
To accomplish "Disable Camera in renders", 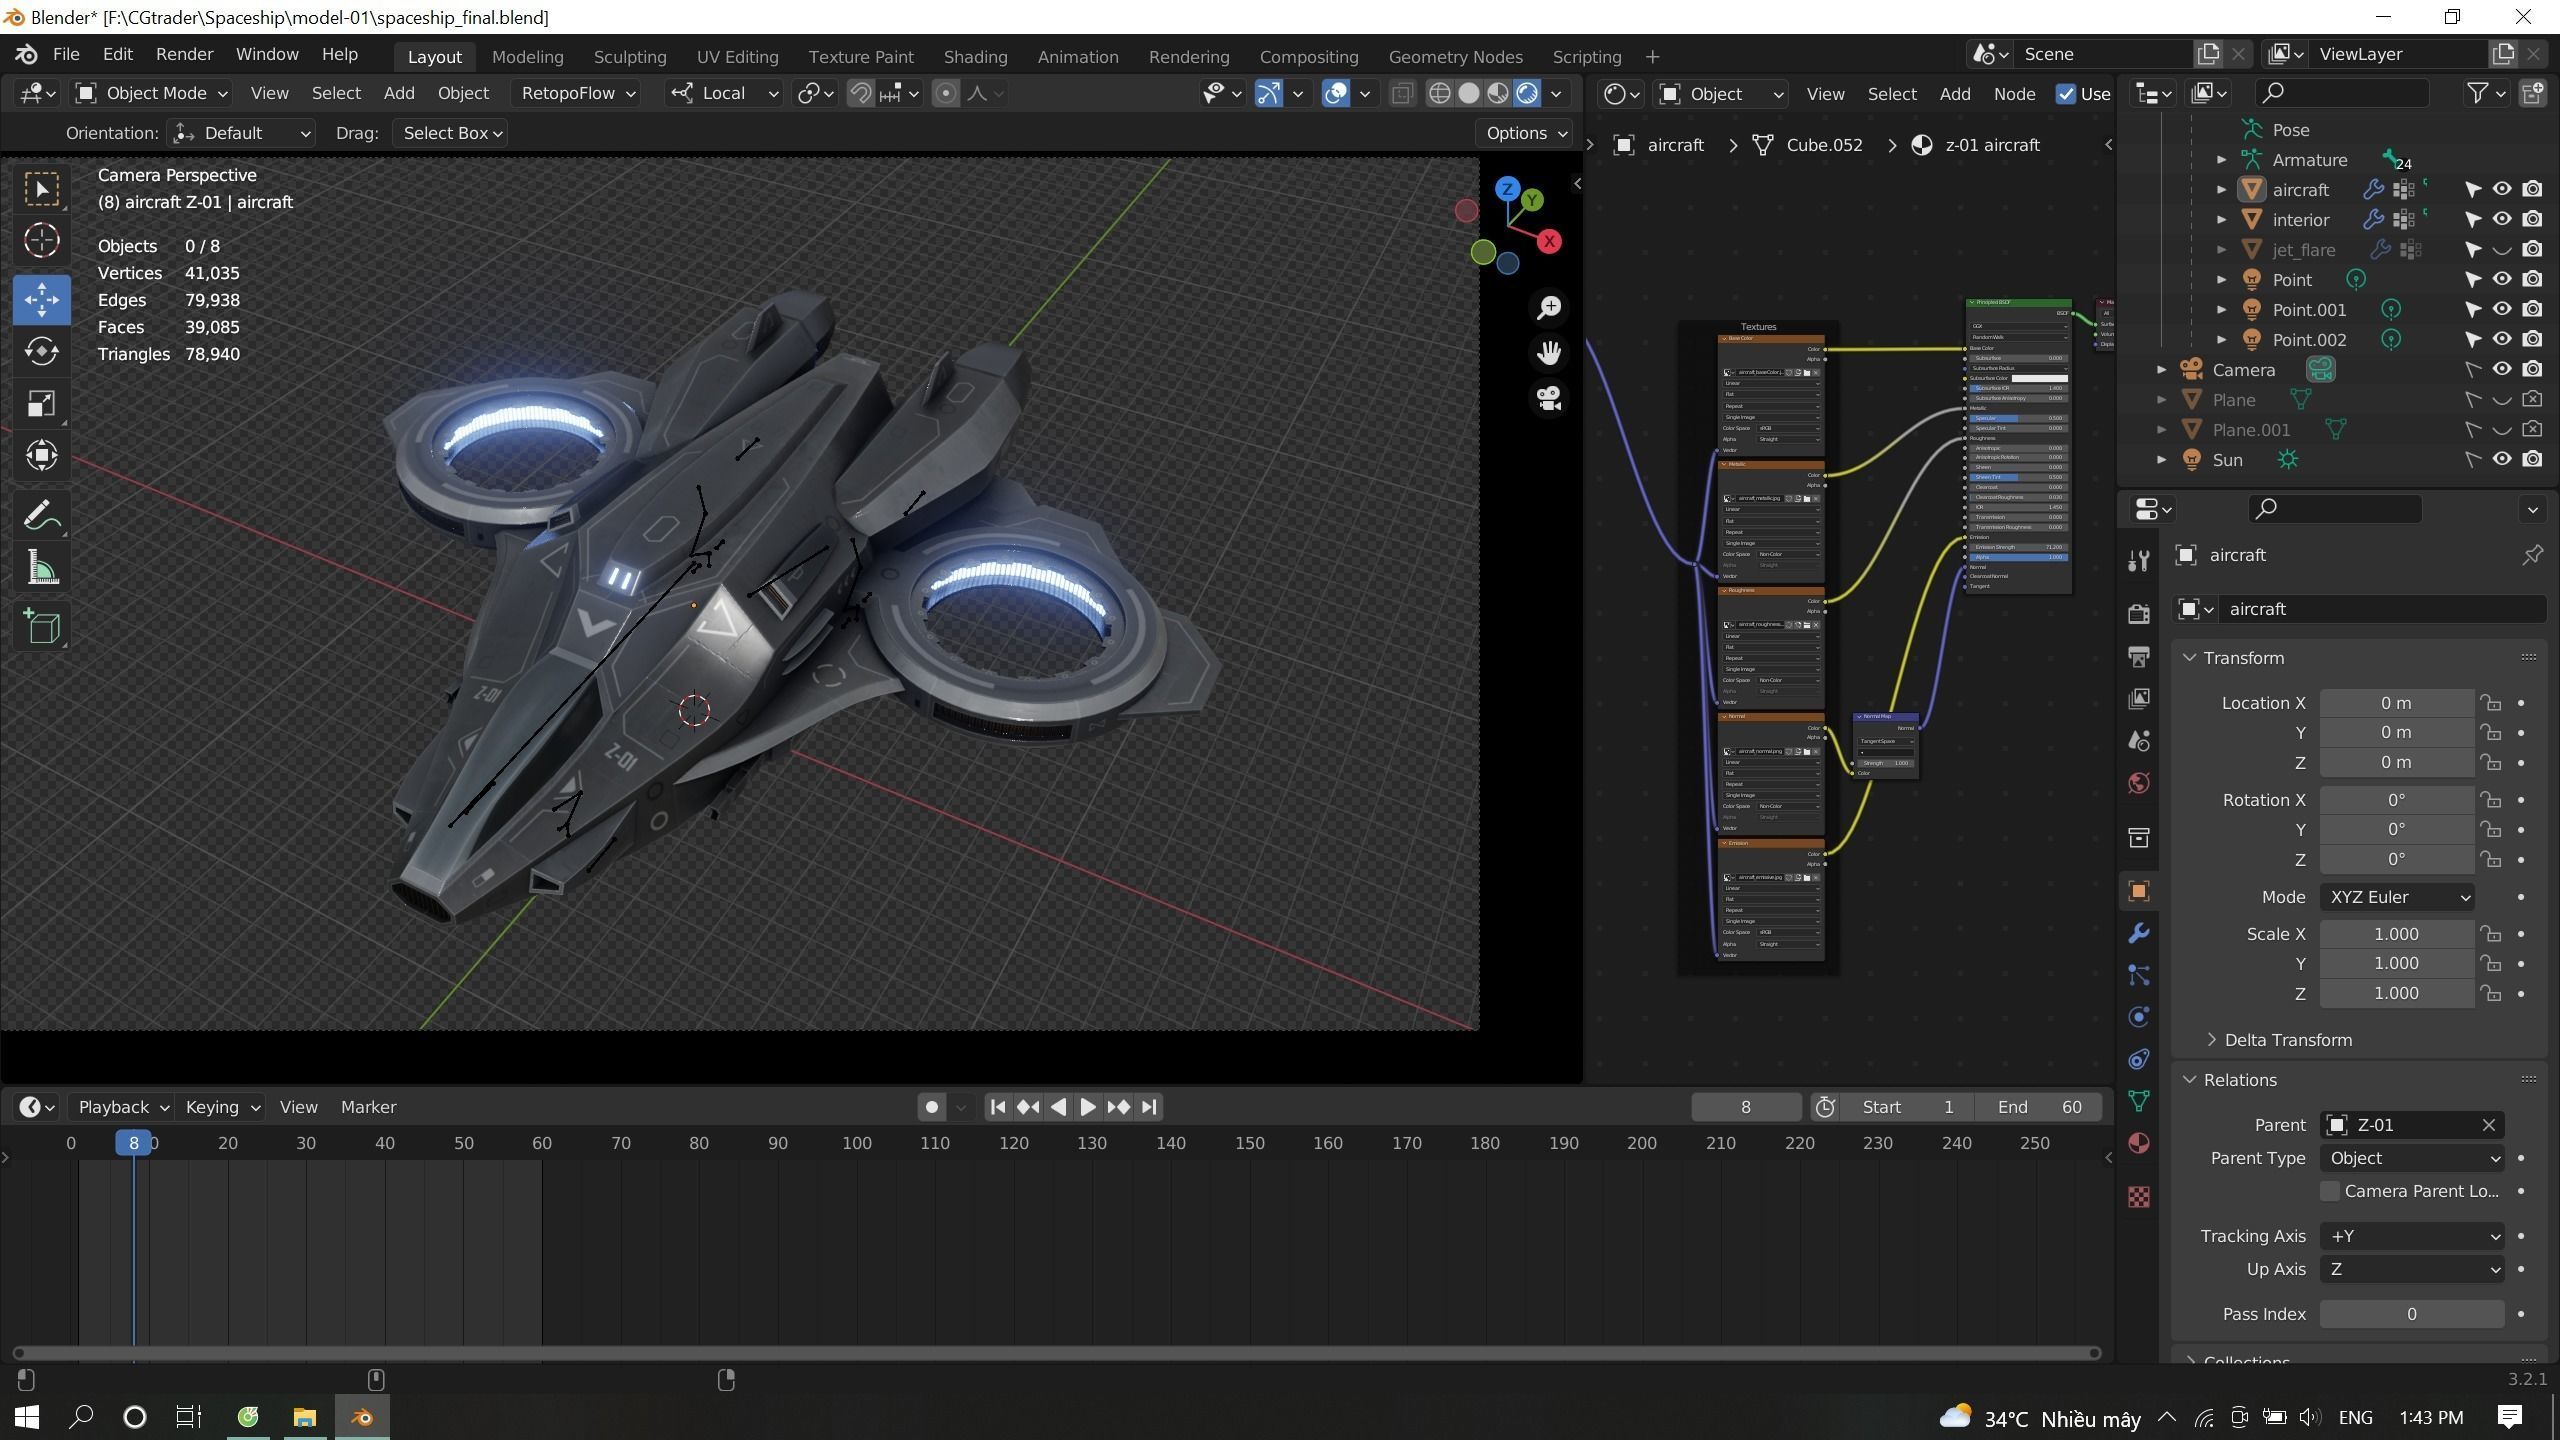I will click(x=2532, y=369).
